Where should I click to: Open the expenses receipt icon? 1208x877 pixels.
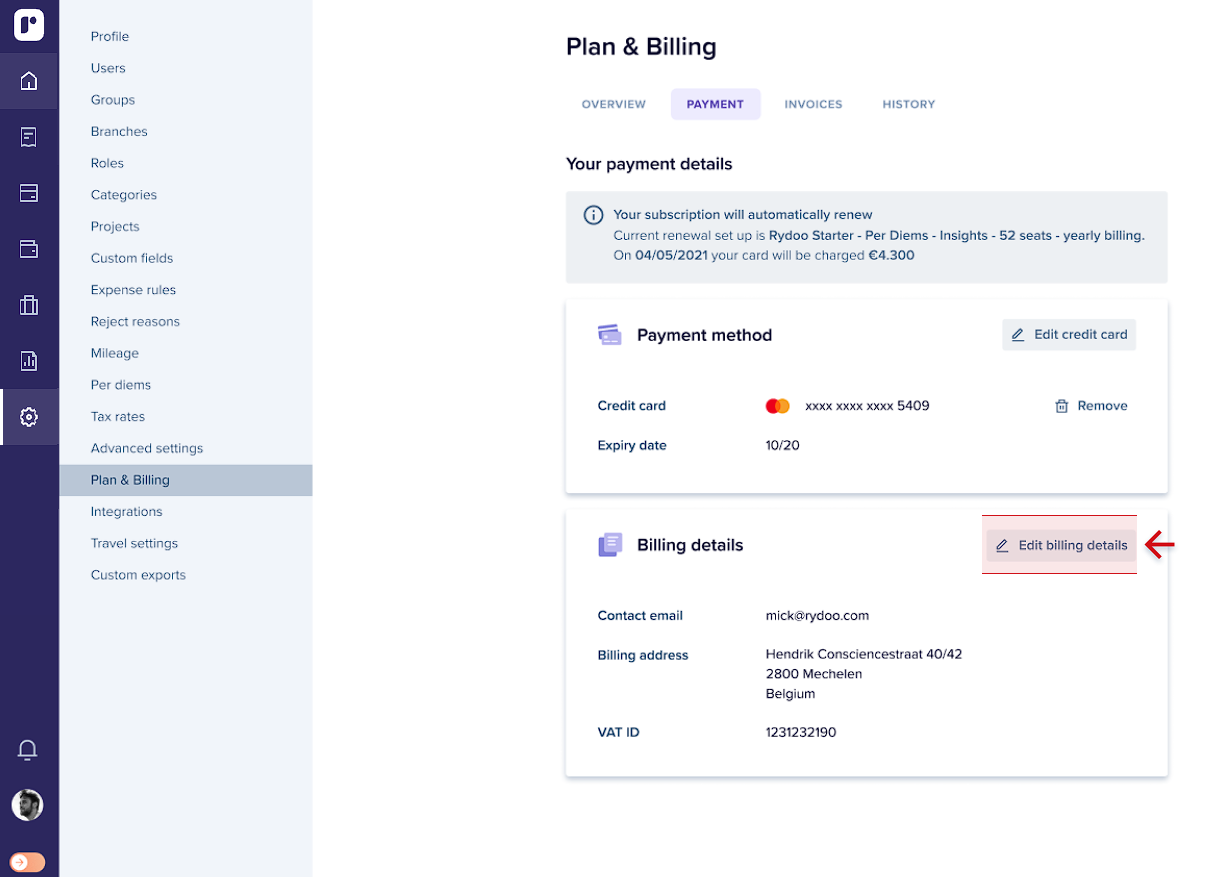tap(29, 137)
